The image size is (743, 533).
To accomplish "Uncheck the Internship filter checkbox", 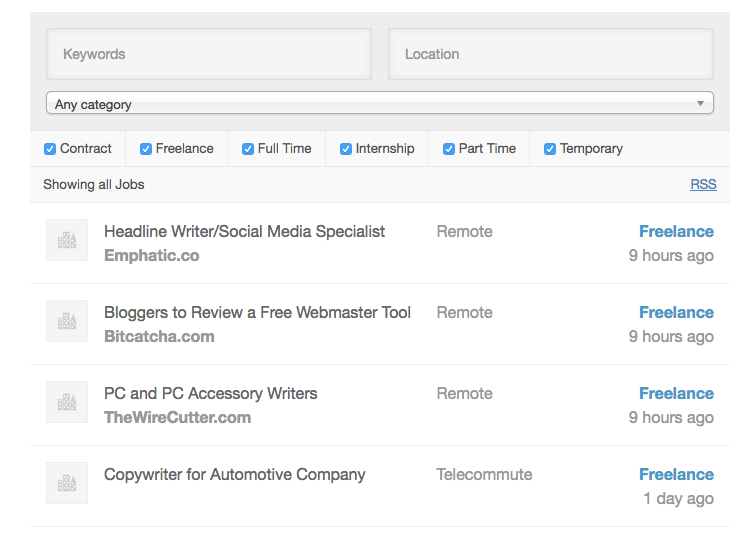I will pyautogui.click(x=346, y=149).
